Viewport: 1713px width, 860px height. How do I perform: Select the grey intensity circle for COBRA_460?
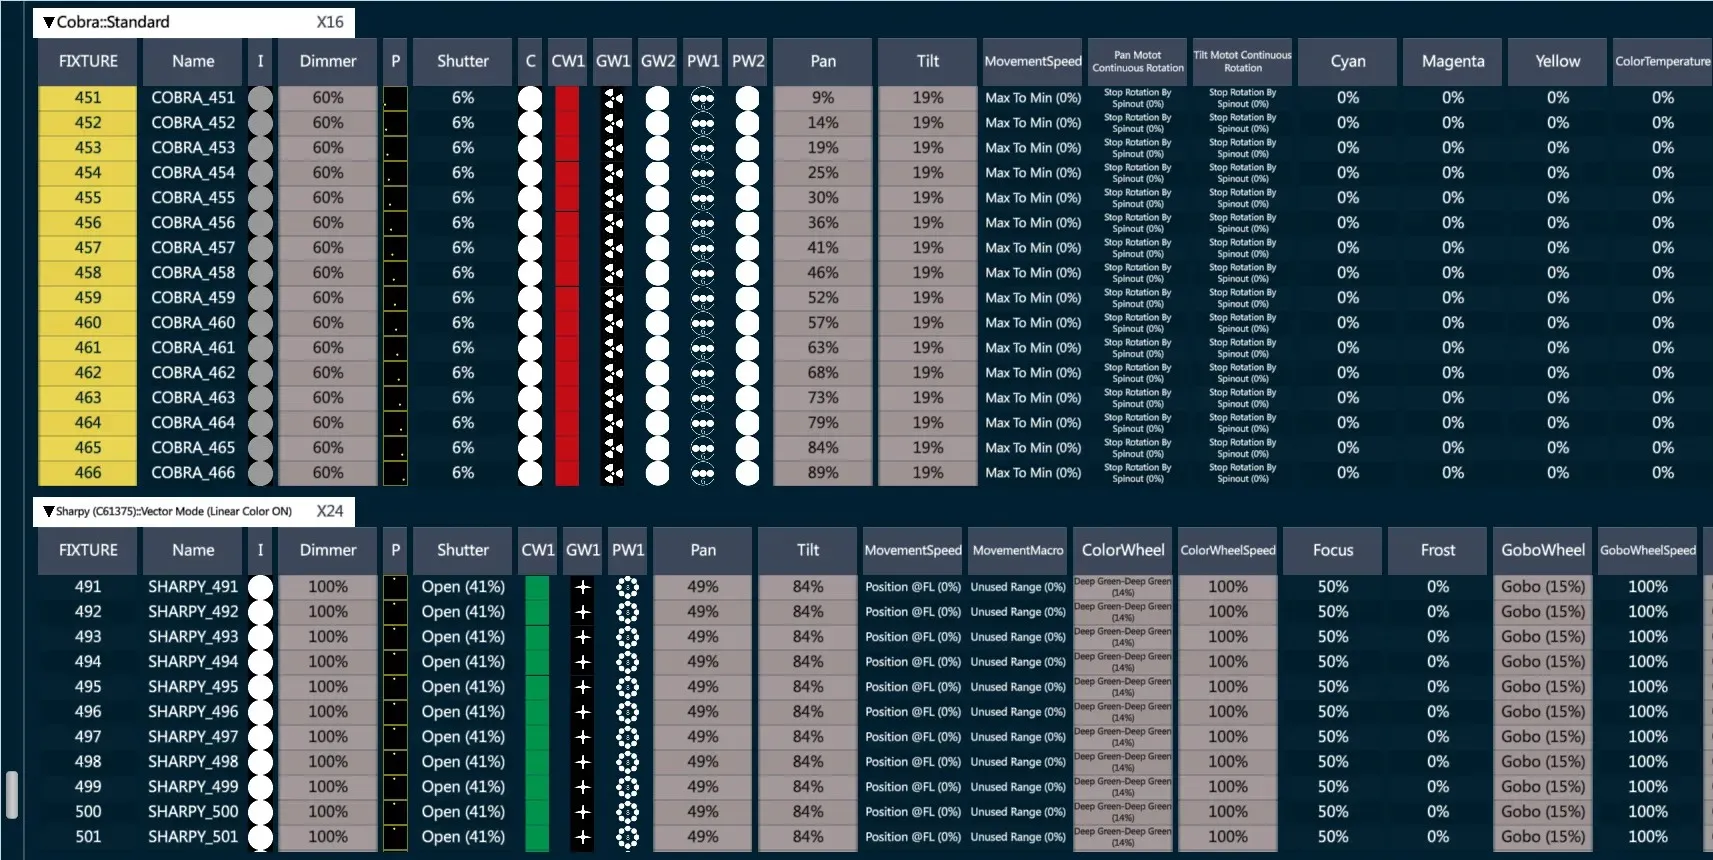(x=260, y=323)
